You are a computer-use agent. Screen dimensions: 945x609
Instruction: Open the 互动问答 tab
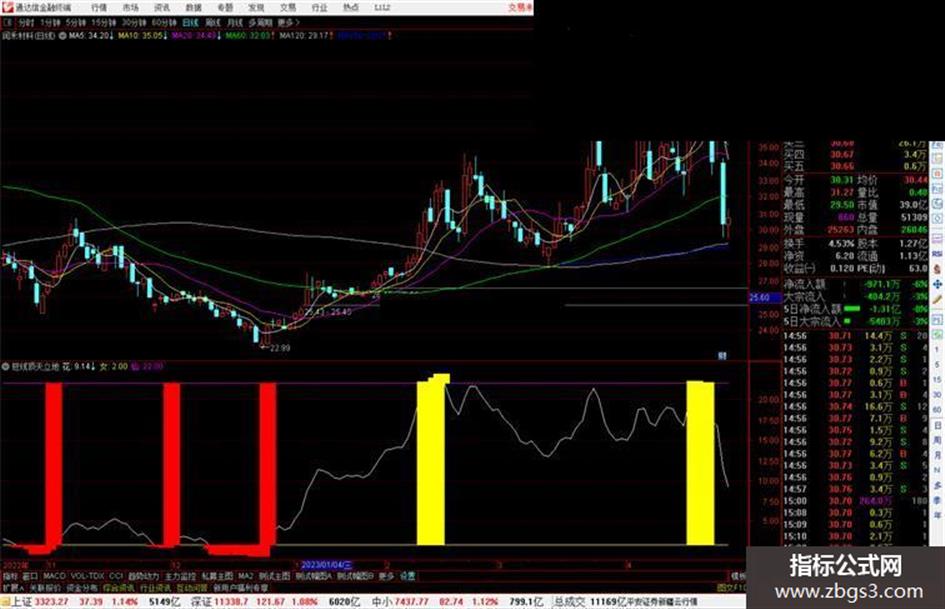pos(192,587)
